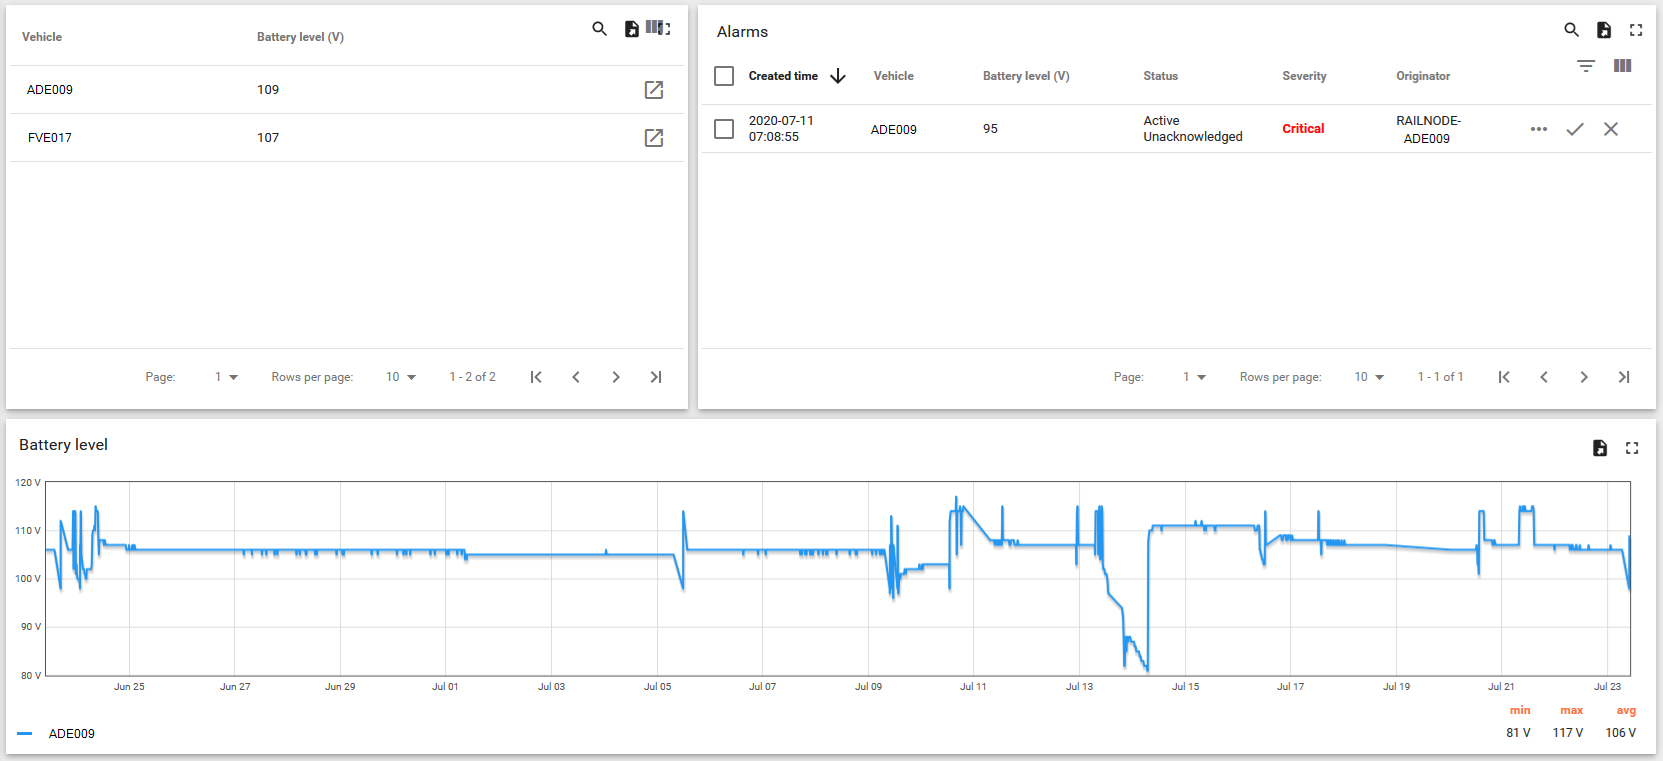Search in the Vehicle table widget
1663x761 pixels.
(x=599, y=29)
